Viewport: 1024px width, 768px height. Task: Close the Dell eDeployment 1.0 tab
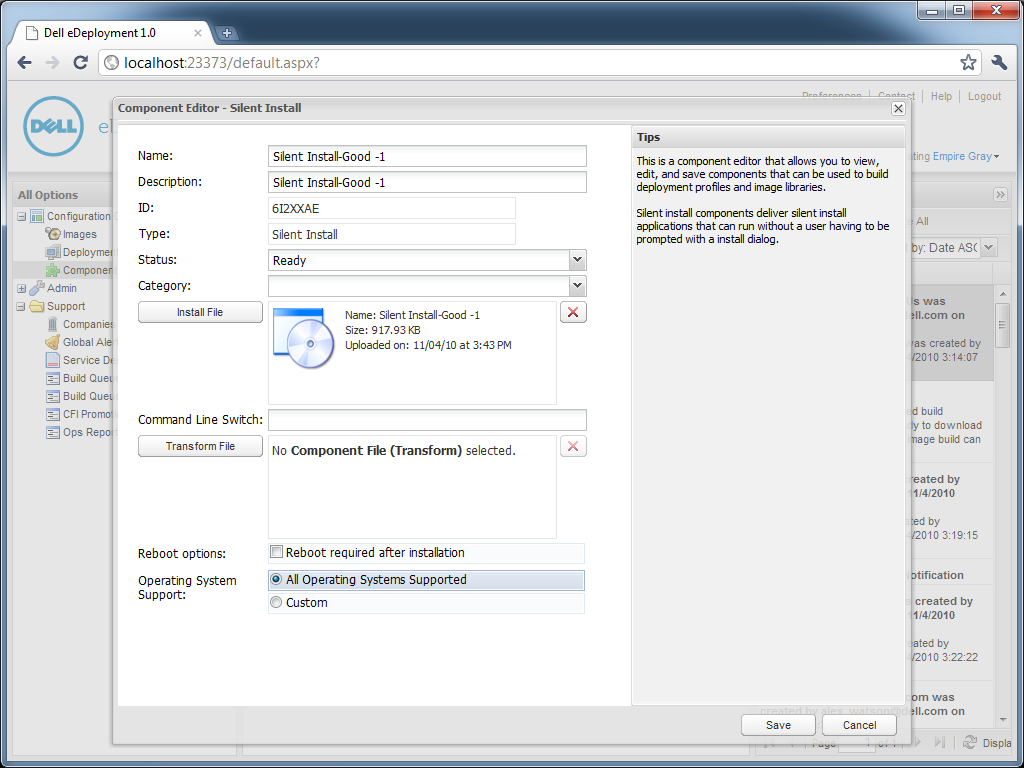198,33
